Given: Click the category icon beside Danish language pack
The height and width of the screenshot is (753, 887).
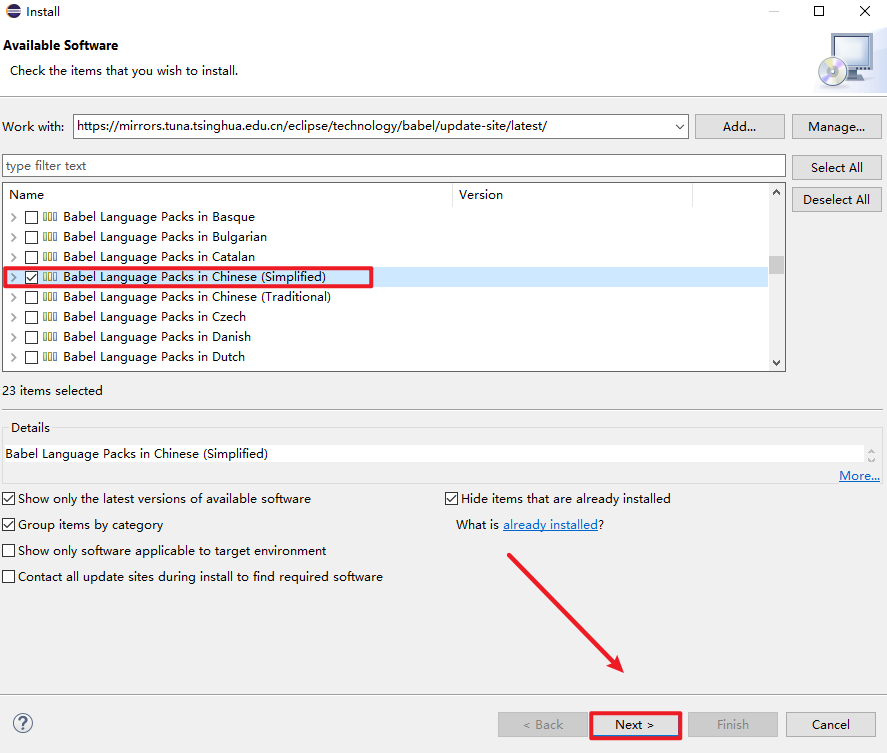Looking at the screenshot, I should pyautogui.click(x=50, y=337).
